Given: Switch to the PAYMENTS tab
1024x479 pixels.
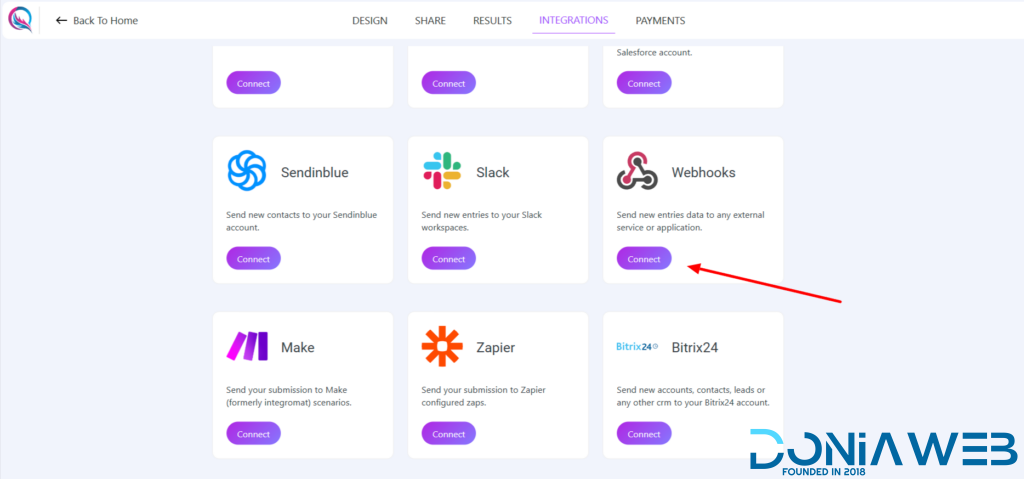Looking at the screenshot, I should (660, 20).
